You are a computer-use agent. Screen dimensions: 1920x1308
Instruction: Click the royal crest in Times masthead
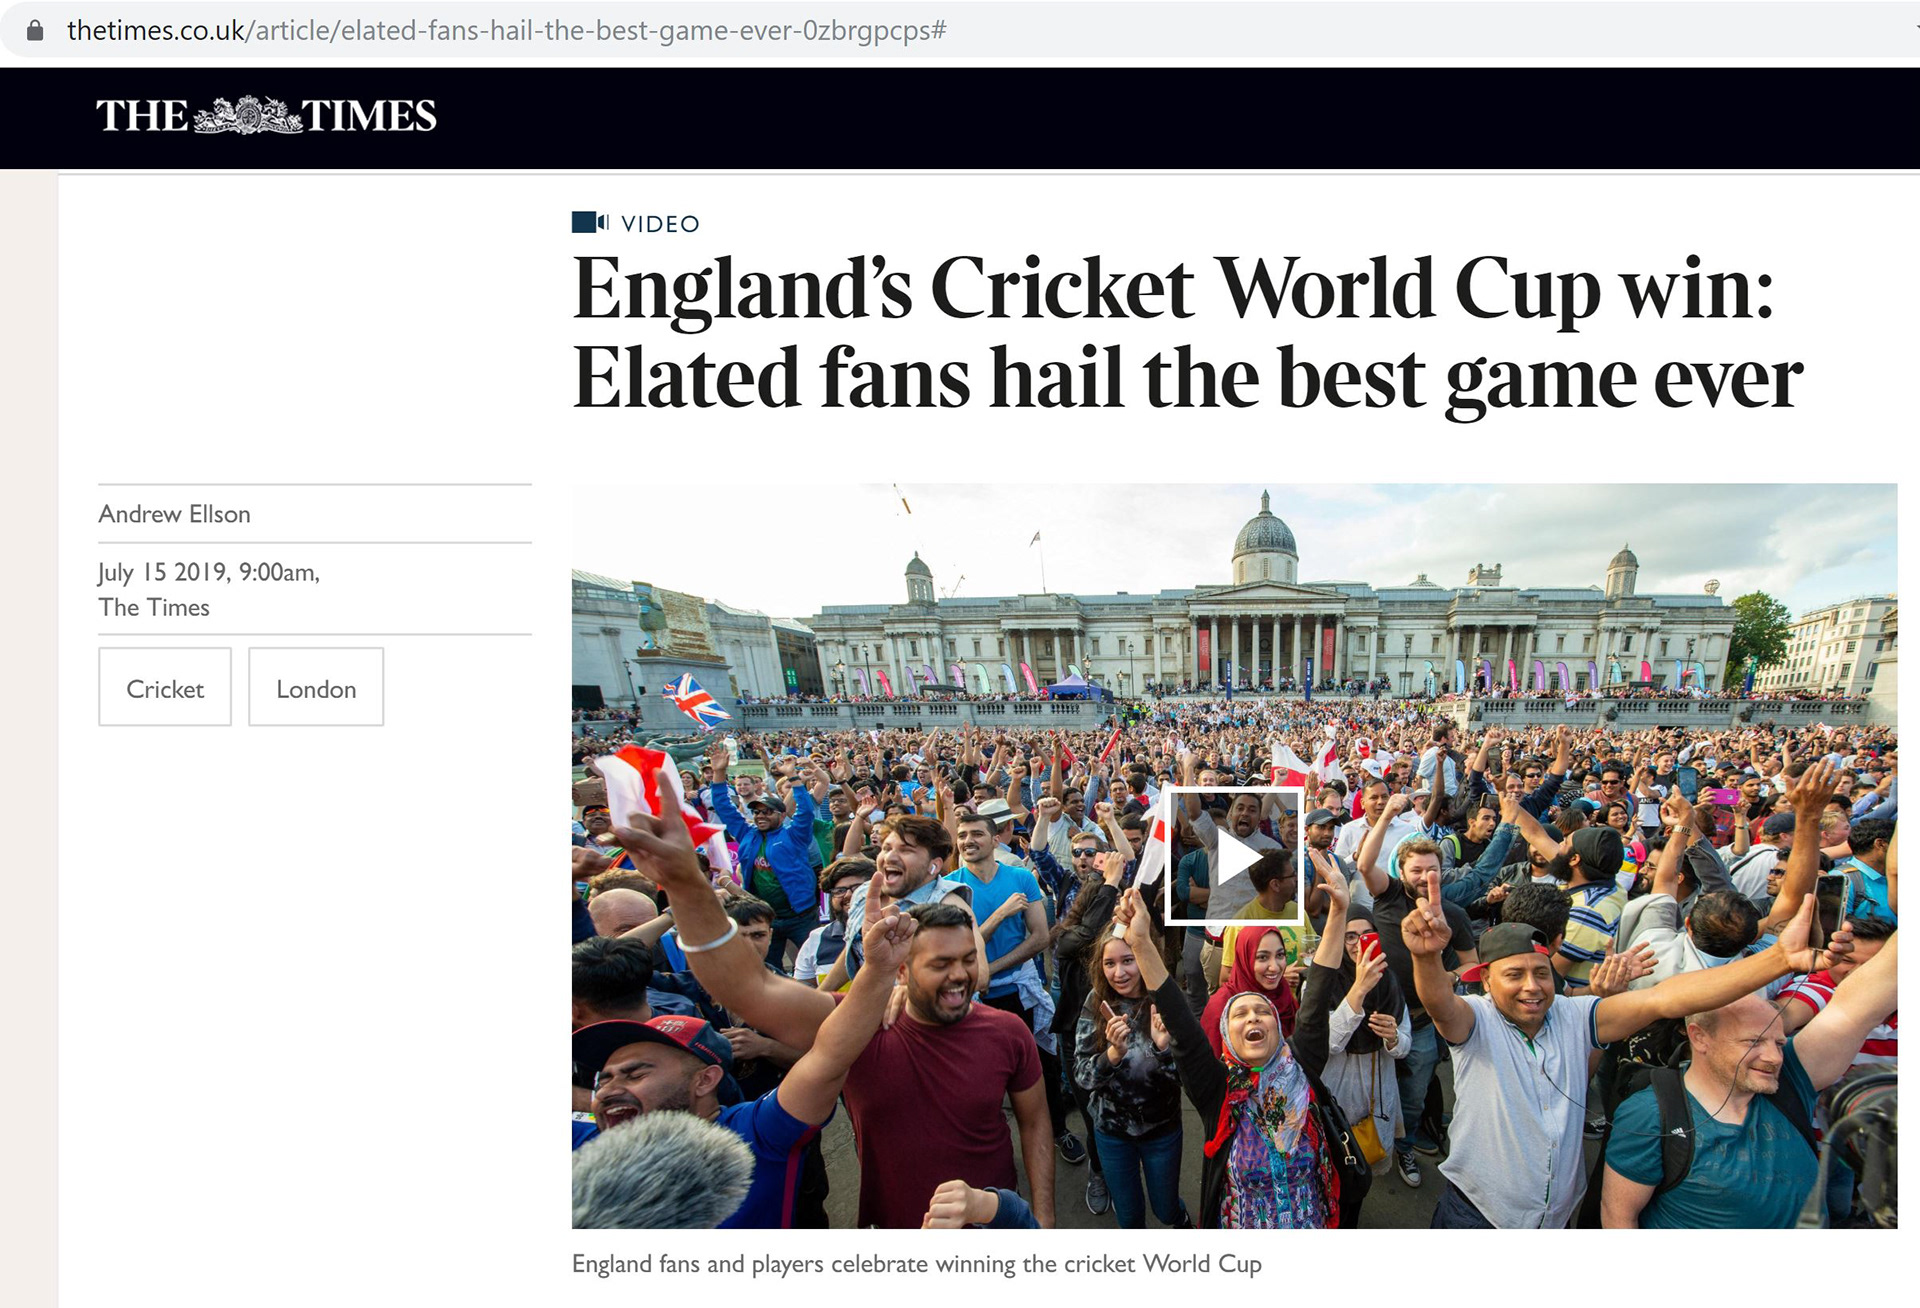click(246, 116)
